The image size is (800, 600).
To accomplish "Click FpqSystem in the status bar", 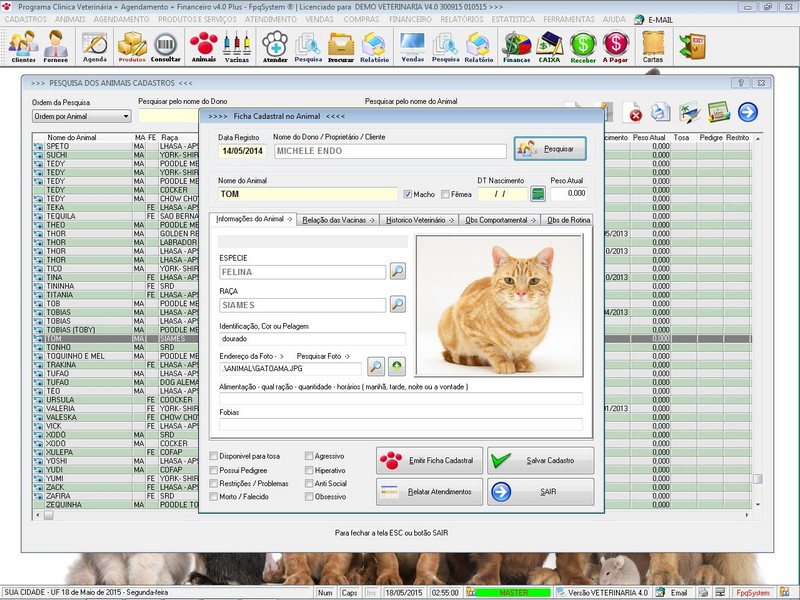I will tap(753, 592).
